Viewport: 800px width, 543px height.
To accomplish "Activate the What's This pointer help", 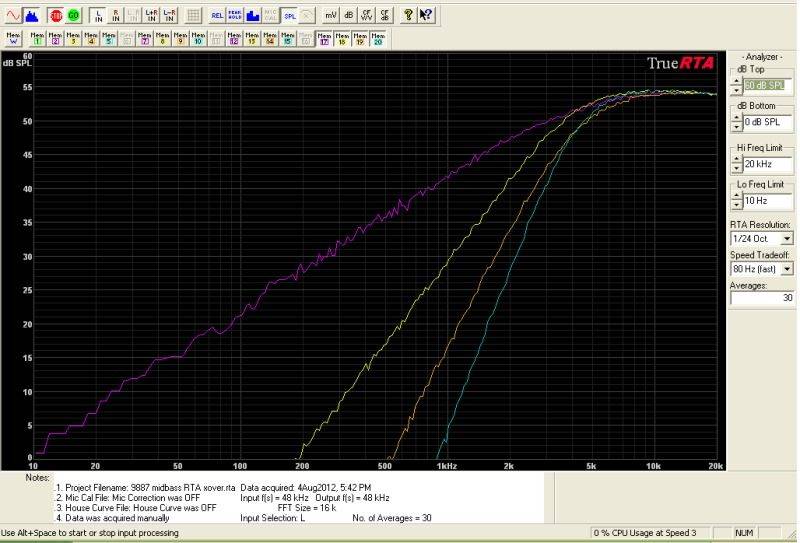I will pyautogui.click(x=426, y=15).
